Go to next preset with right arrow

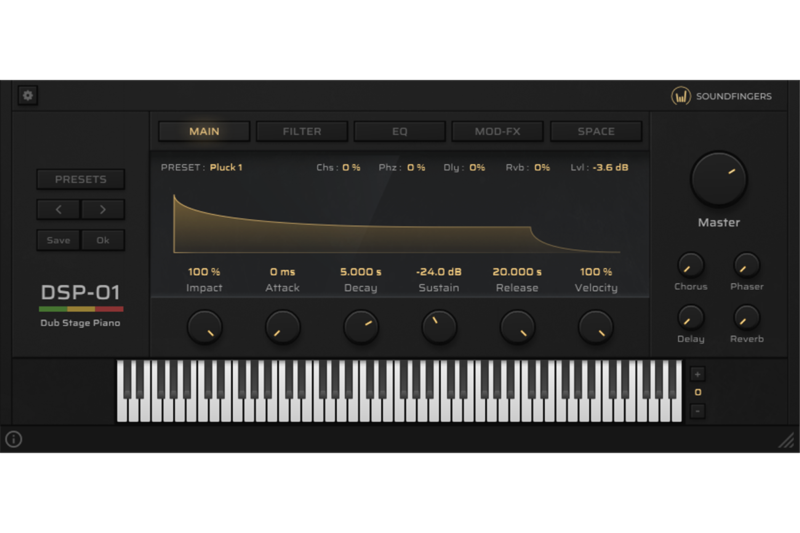click(103, 210)
